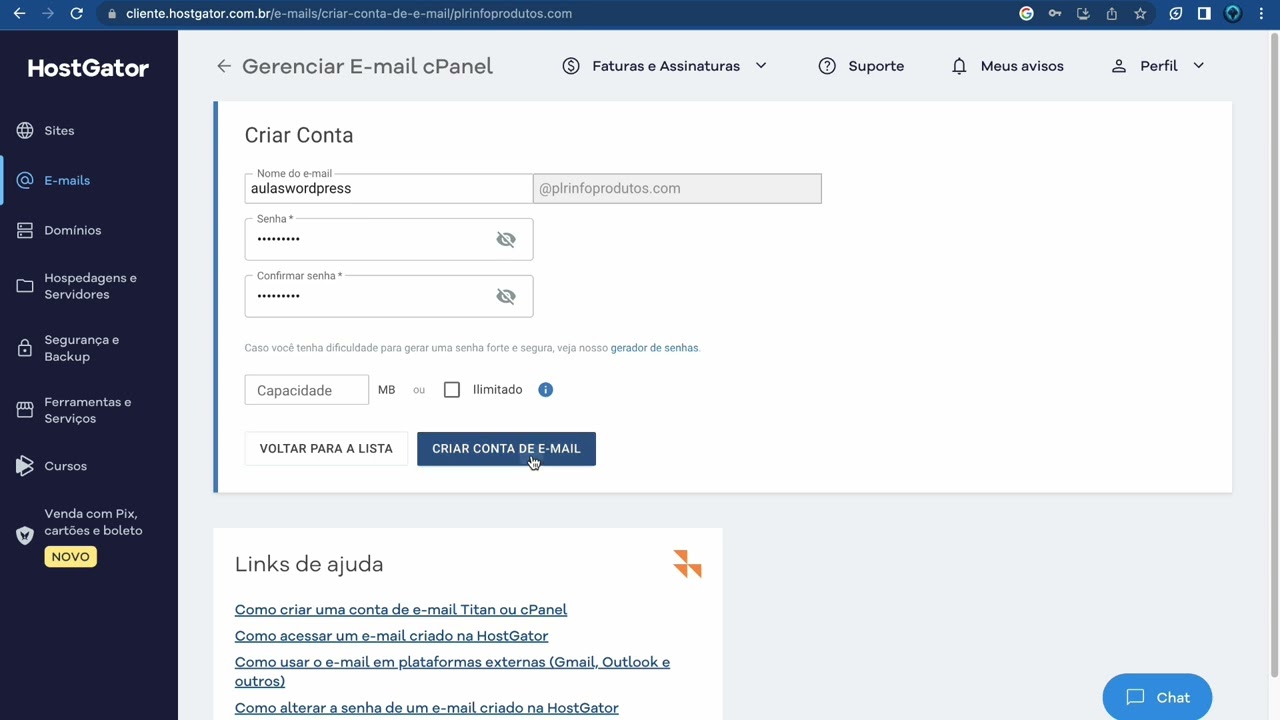Screen dimensions: 1280x720
Task: Click the browser forward arrow
Action: pyautogui.click(x=48, y=14)
